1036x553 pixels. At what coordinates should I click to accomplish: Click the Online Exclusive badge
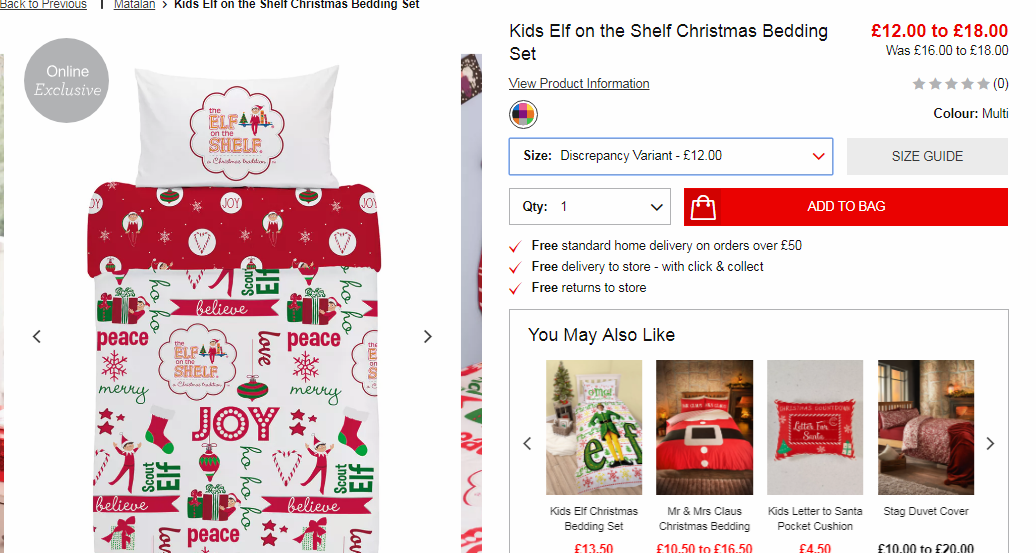pyautogui.click(x=67, y=81)
